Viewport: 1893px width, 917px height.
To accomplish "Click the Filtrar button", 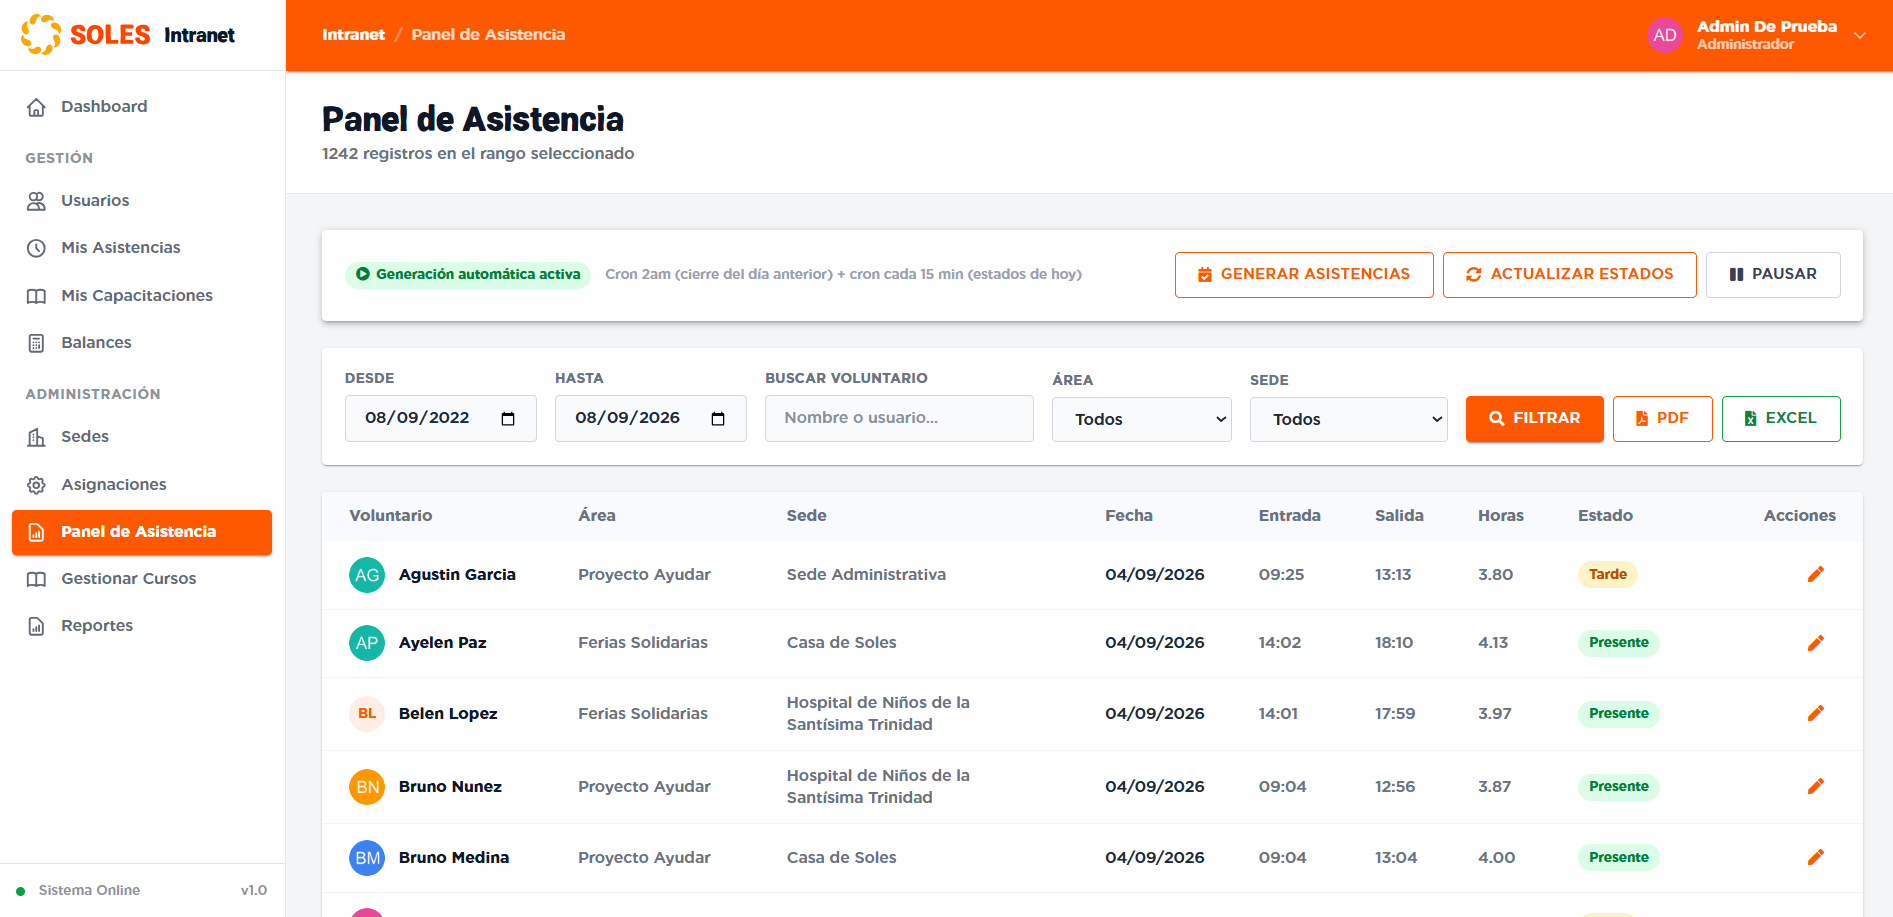I will coord(1535,419).
